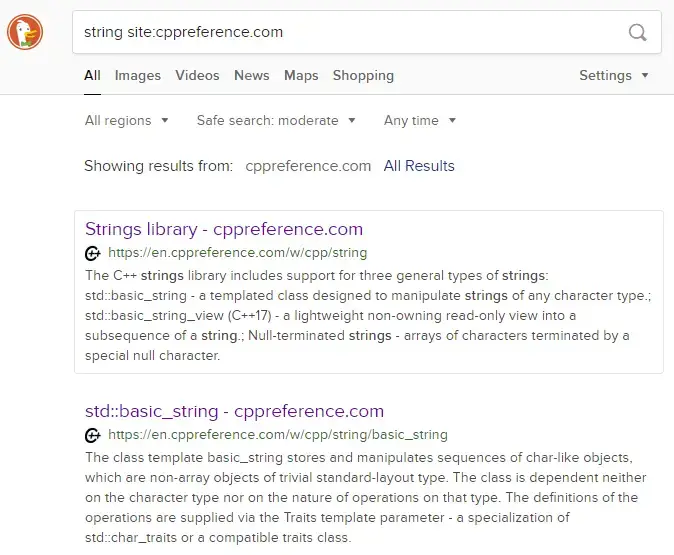The image size is (674, 555).
Task: Switch to the Videos tab
Action: pyautogui.click(x=197, y=75)
